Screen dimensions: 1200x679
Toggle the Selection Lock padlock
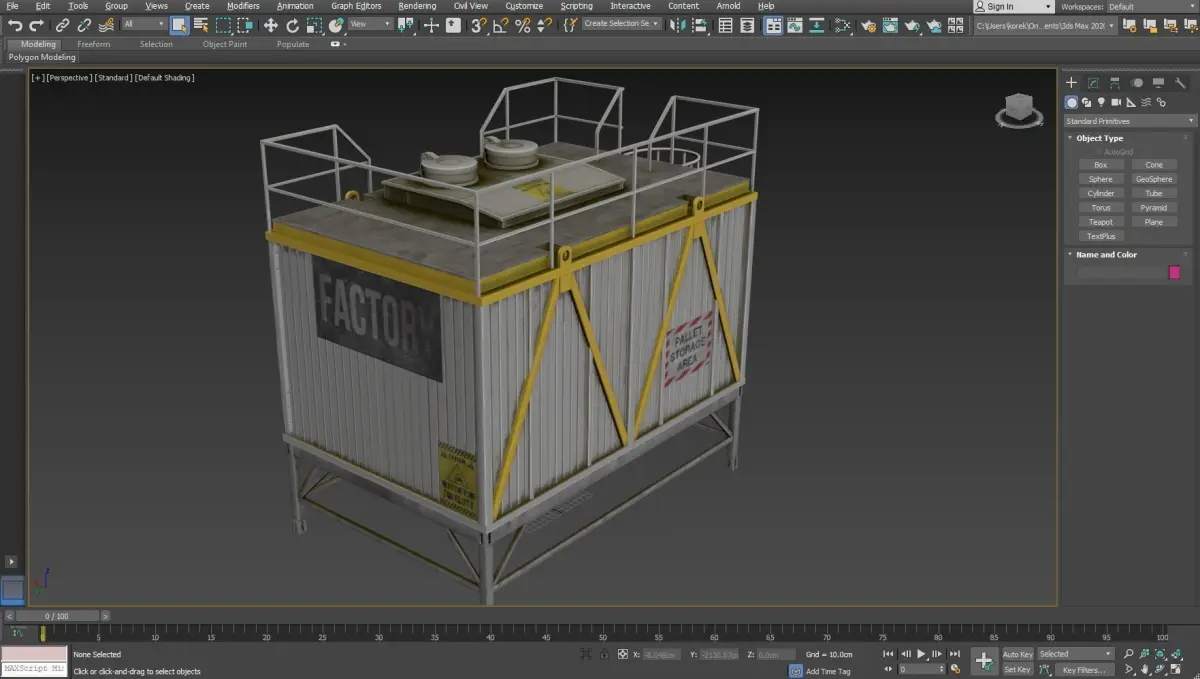coord(602,654)
